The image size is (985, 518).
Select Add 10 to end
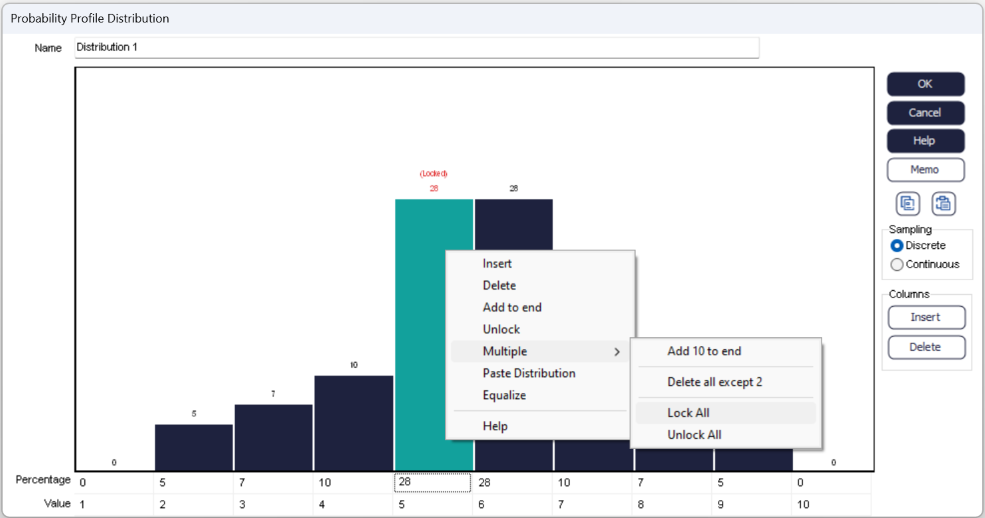pos(704,351)
